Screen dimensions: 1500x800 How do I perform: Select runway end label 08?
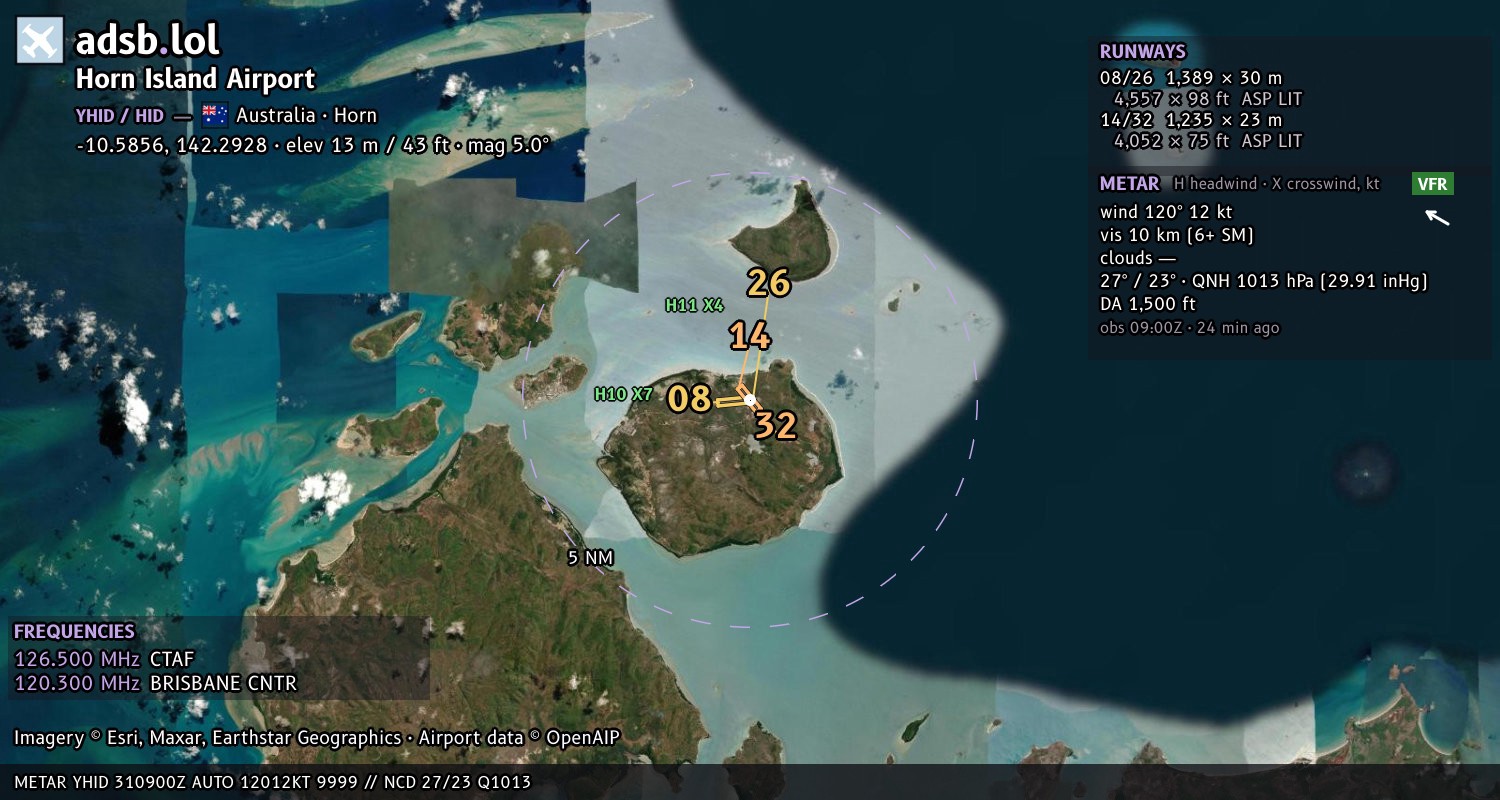click(x=689, y=399)
